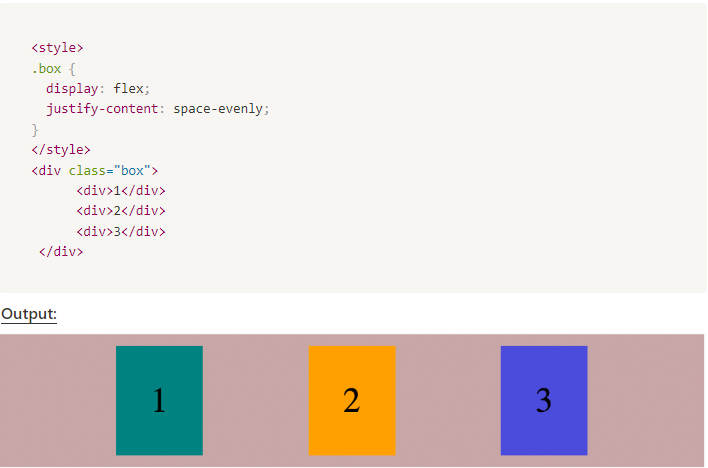Viewport: 708px width, 468px height.
Task: Click the "display: flex;" code line
Action: tap(98, 89)
